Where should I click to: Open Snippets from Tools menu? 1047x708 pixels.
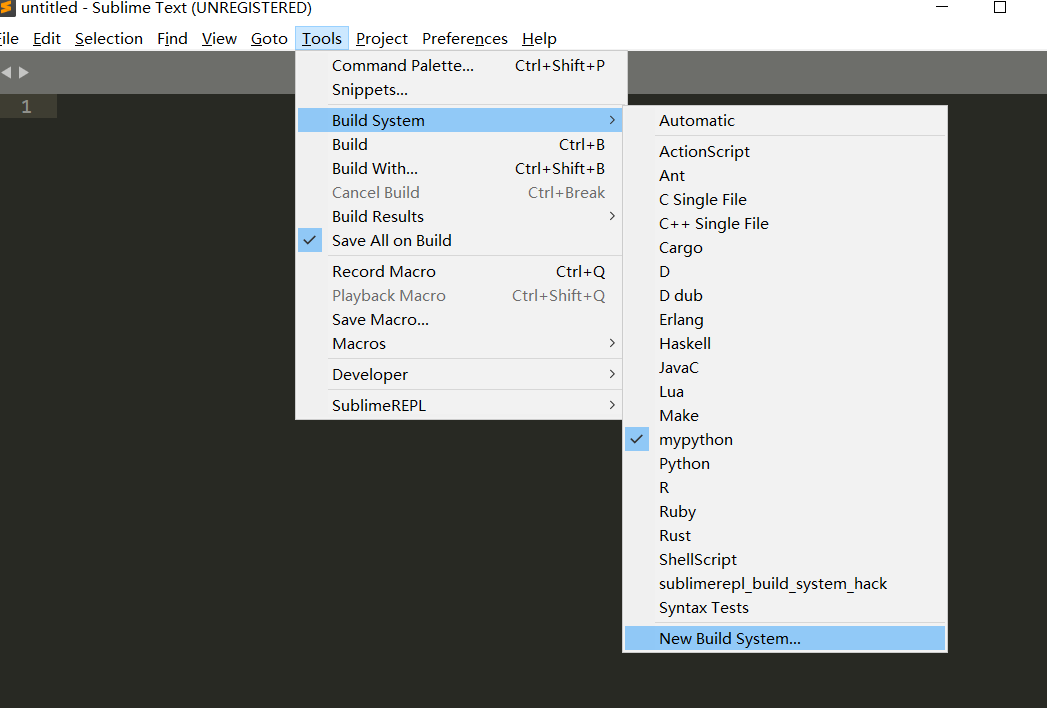coord(459,90)
